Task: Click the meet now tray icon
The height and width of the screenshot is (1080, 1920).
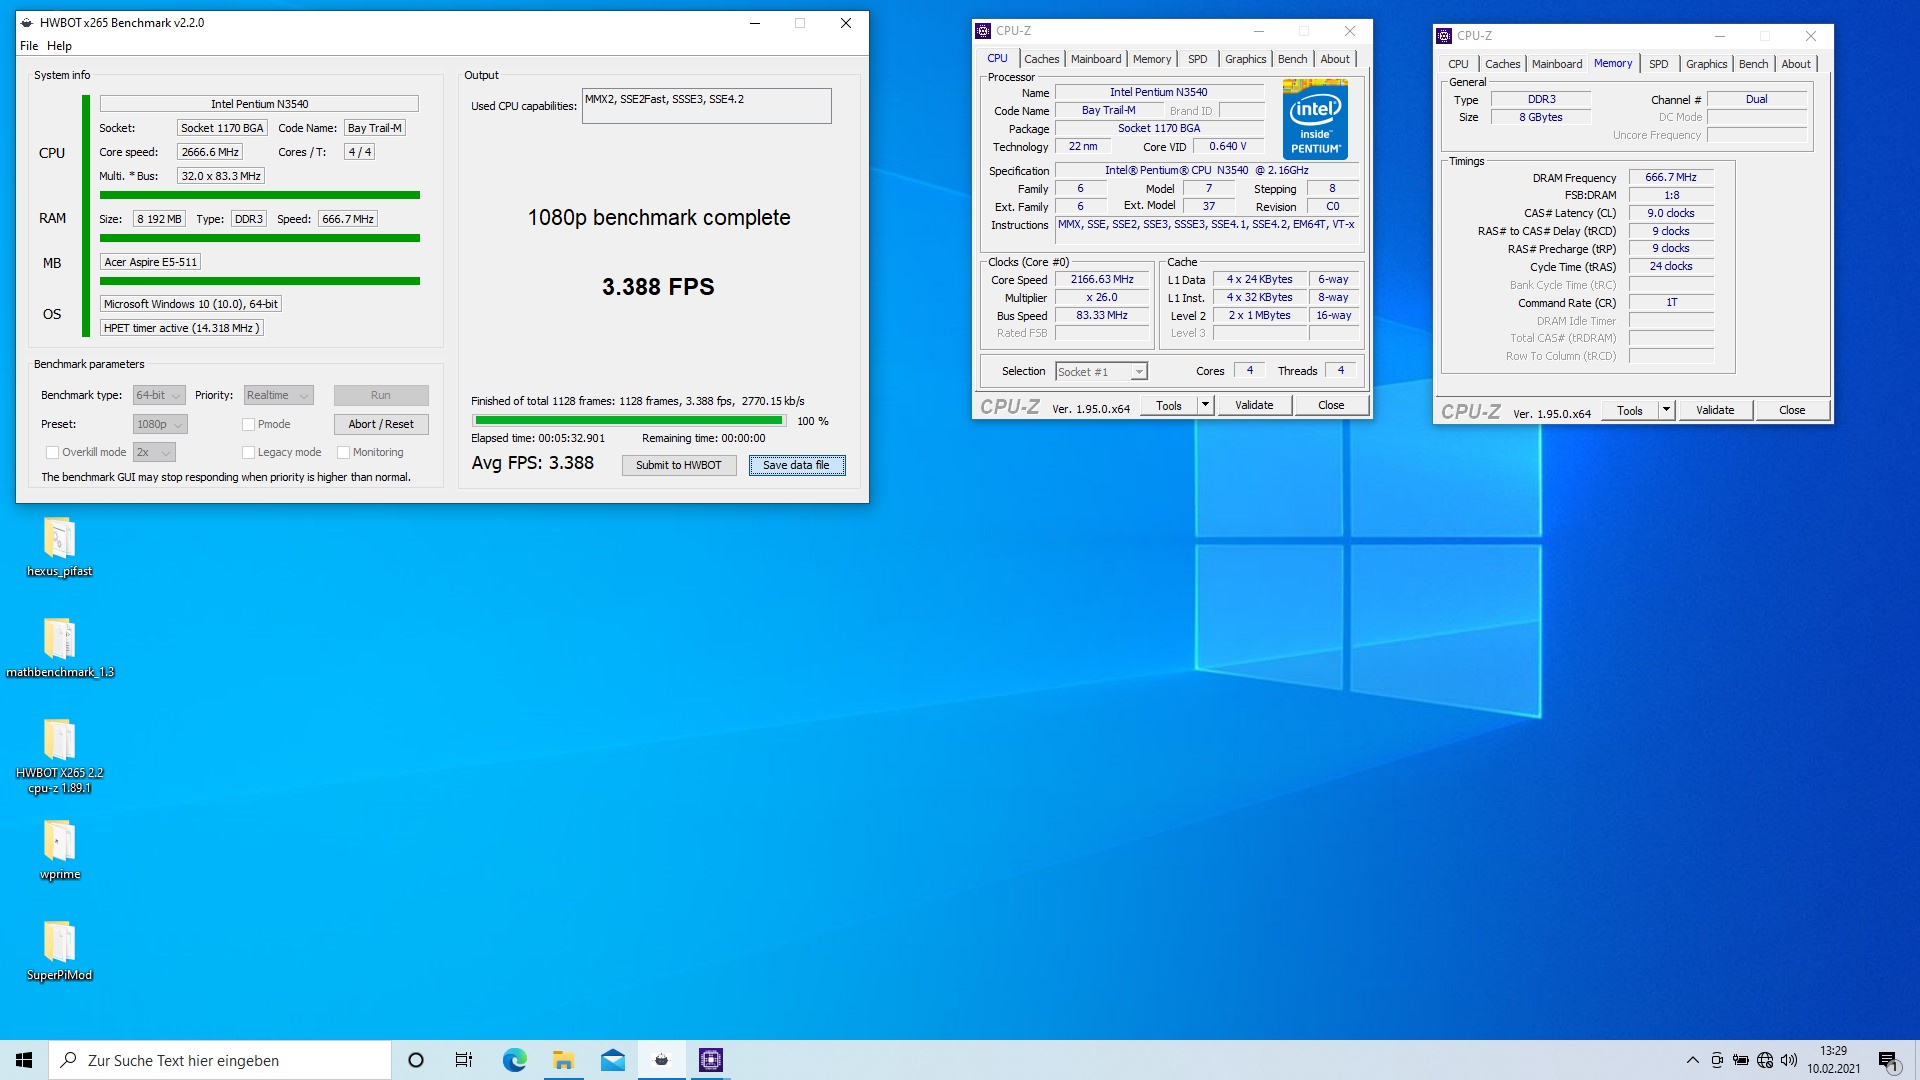Action: [x=1717, y=1060]
